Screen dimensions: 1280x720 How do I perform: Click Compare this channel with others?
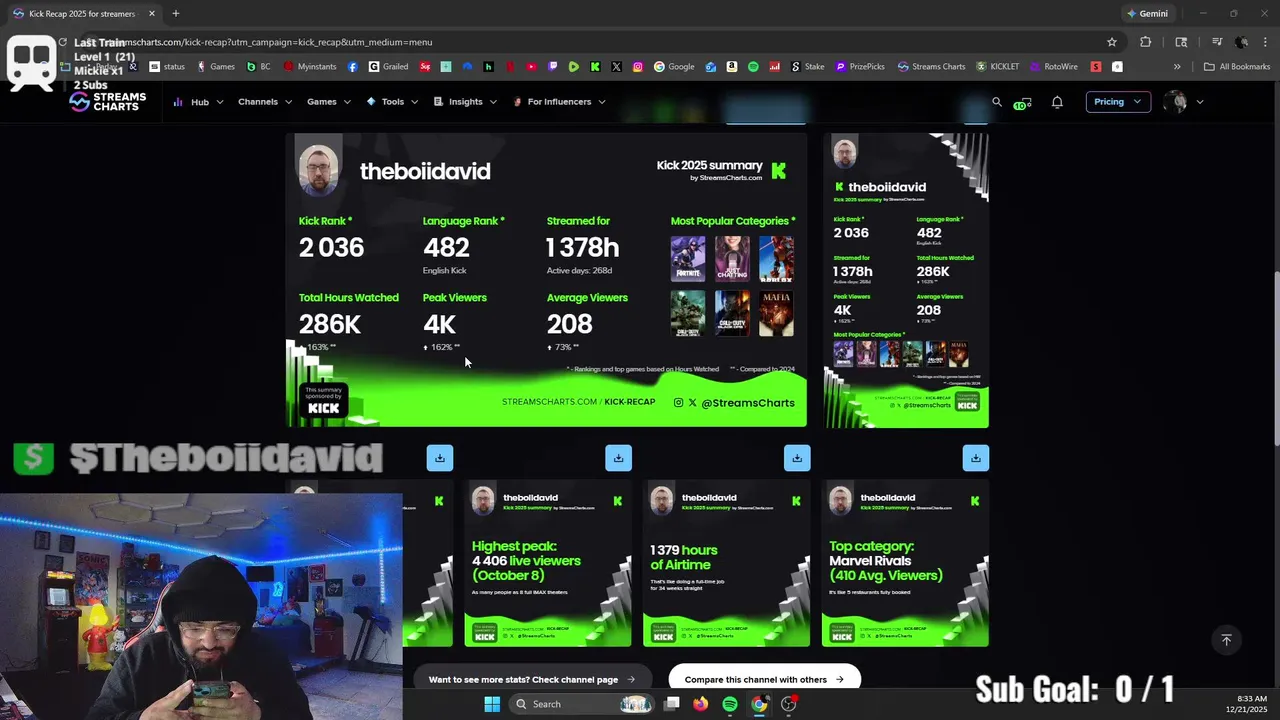pos(764,679)
